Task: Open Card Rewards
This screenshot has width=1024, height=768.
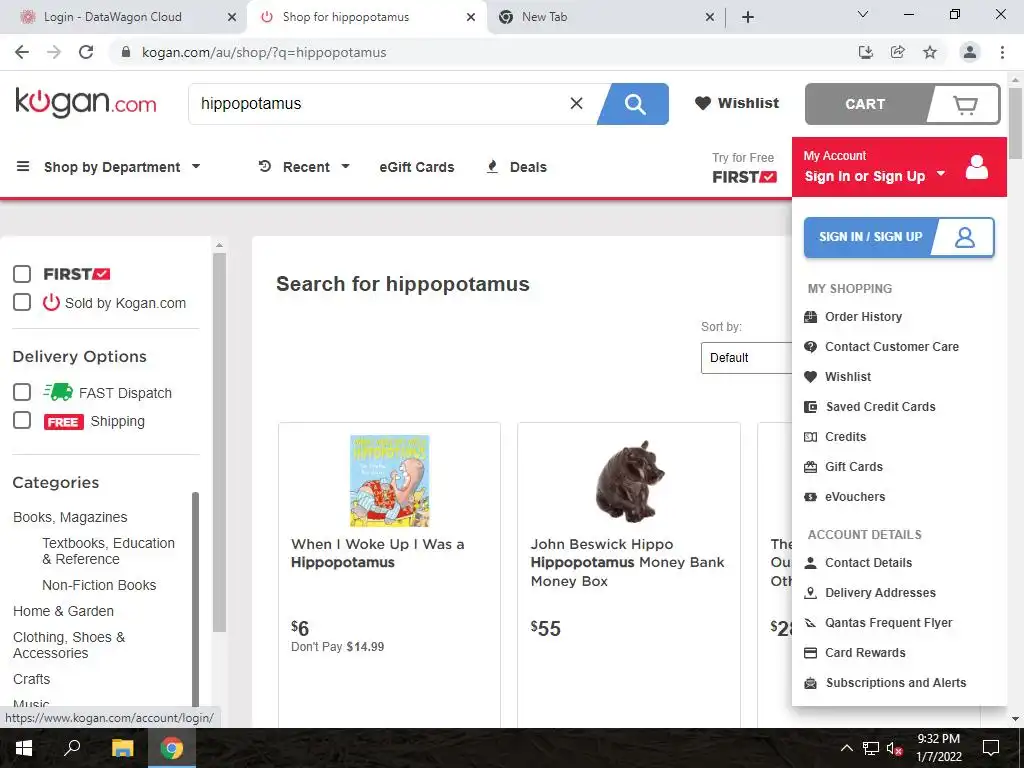Action: (855, 653)
